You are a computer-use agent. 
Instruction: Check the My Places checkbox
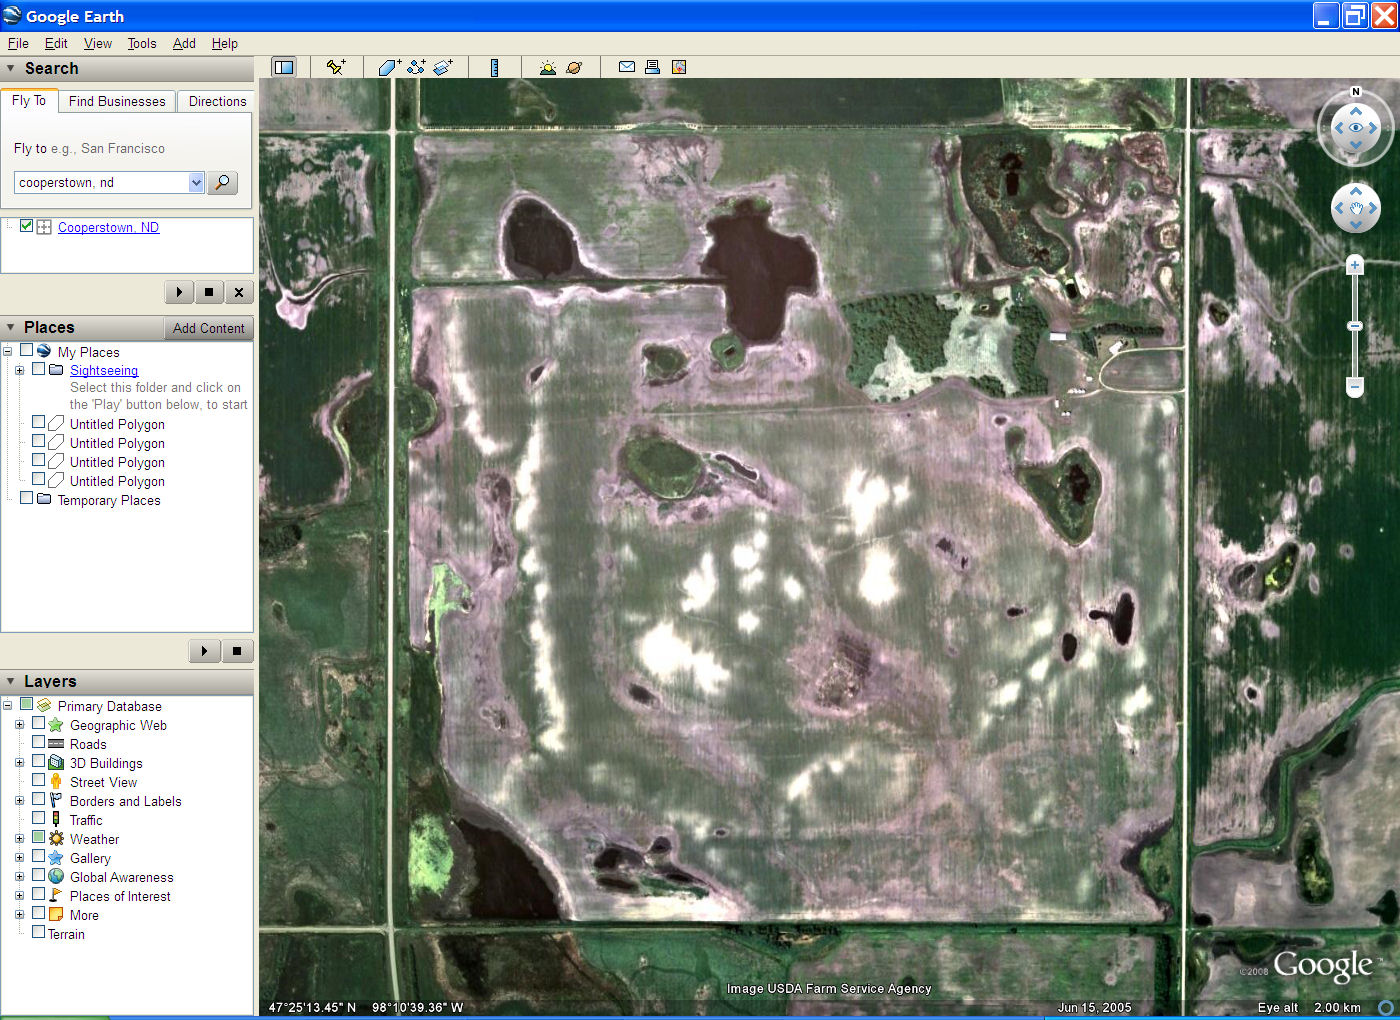pyautogui.click(x=27, y=351)
